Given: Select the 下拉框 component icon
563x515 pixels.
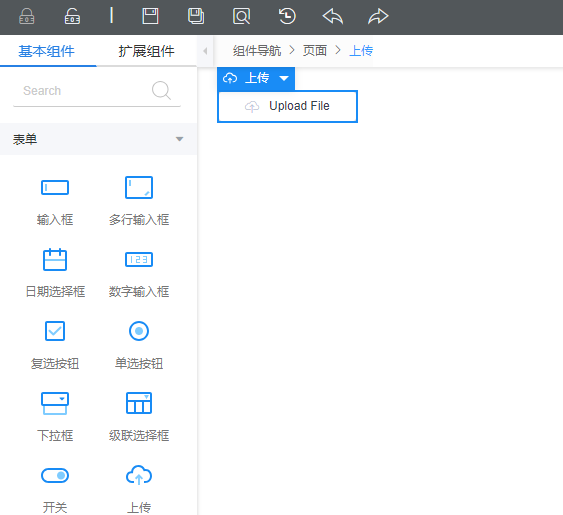Looking at the screenshot, I should click(55, 403).
